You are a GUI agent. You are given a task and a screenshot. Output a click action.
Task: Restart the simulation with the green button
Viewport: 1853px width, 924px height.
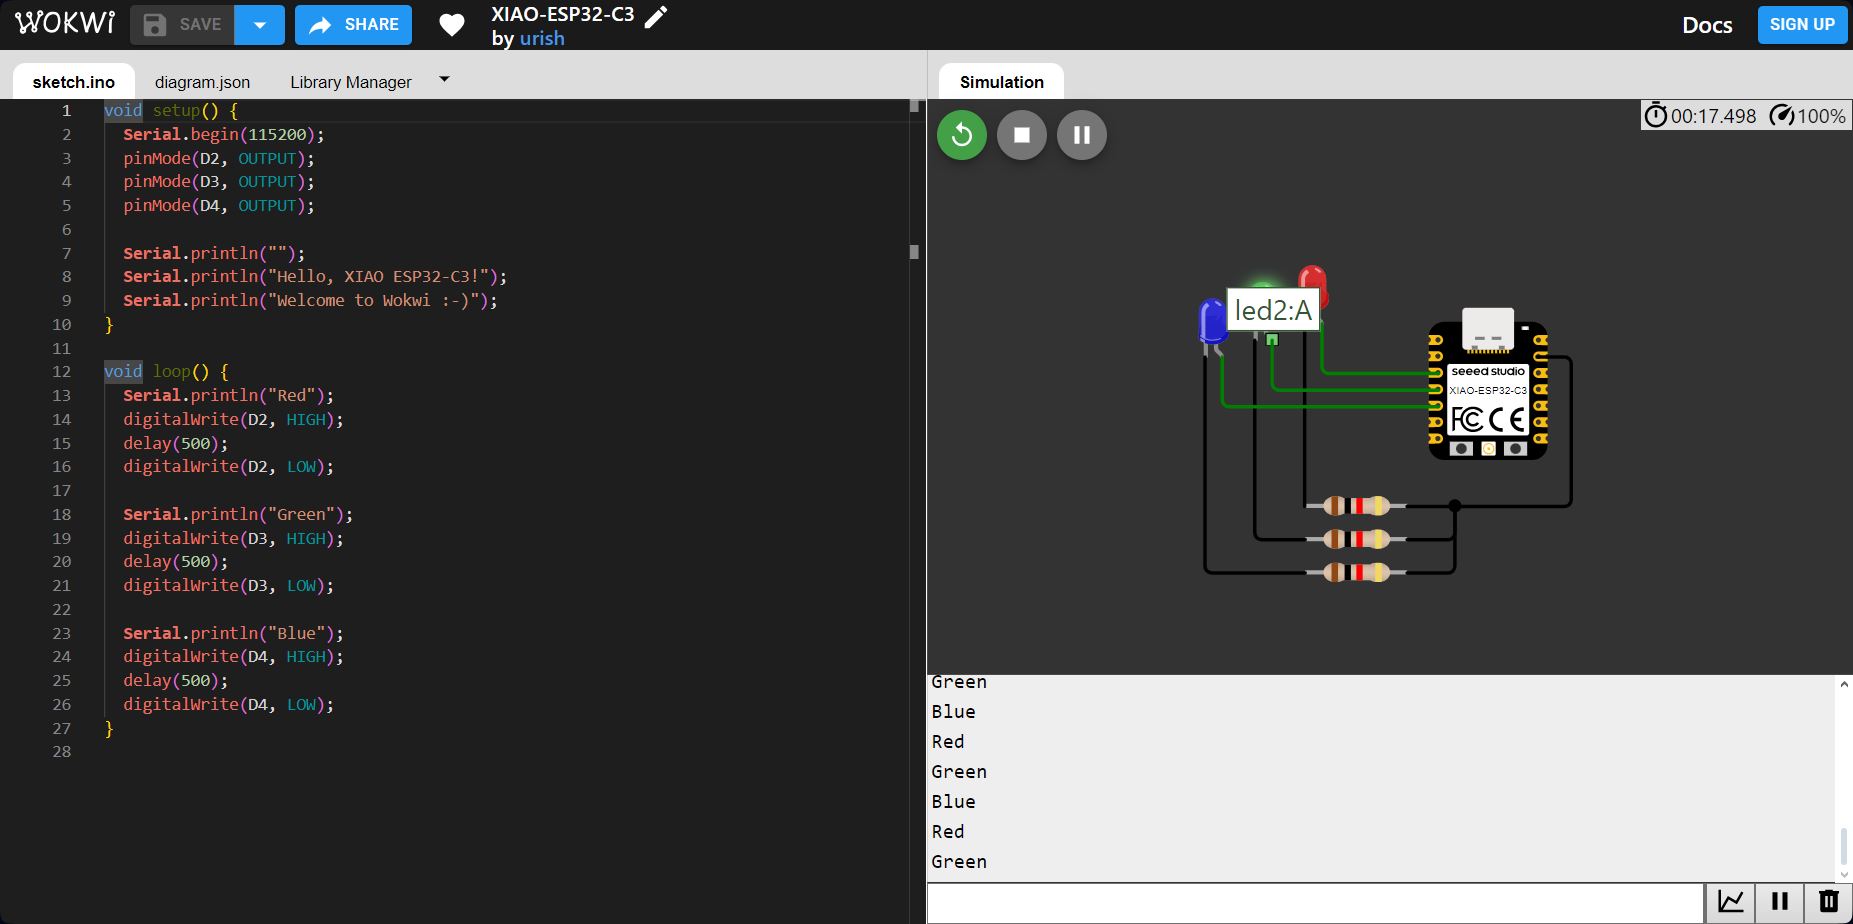pyautogui.click(x=962, y=135)
